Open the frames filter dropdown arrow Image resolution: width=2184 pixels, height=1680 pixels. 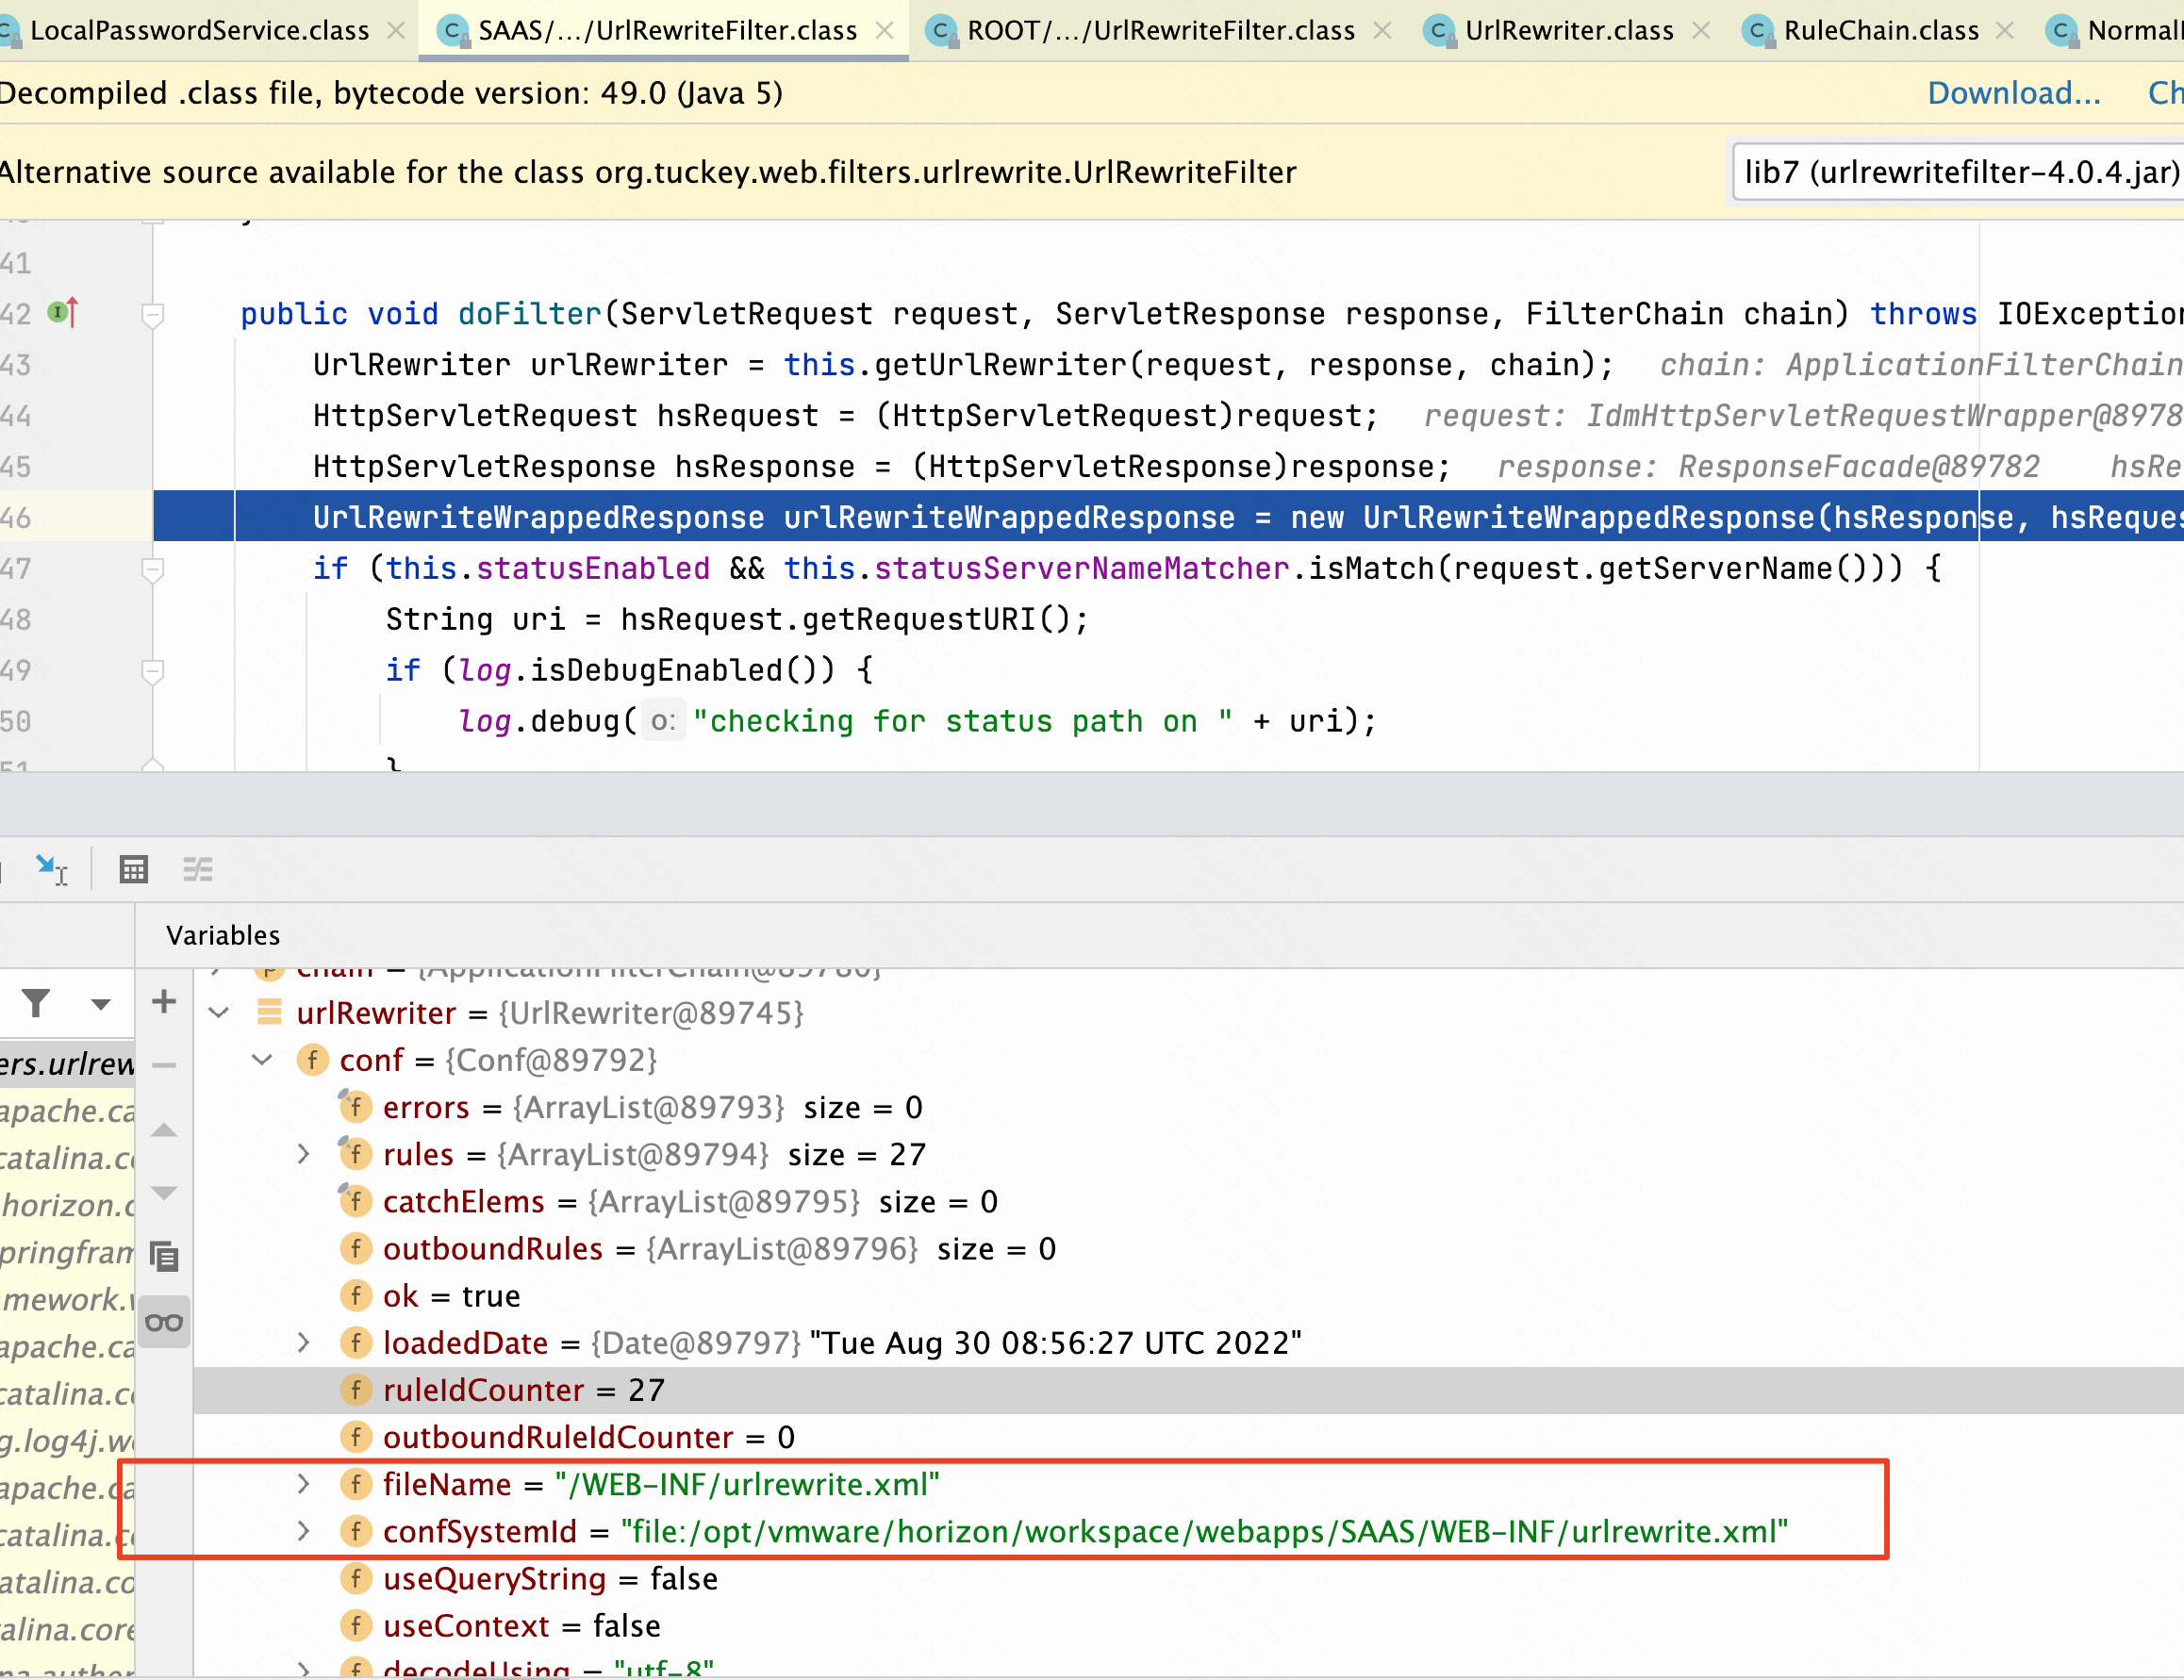(x=100, y=1004)
